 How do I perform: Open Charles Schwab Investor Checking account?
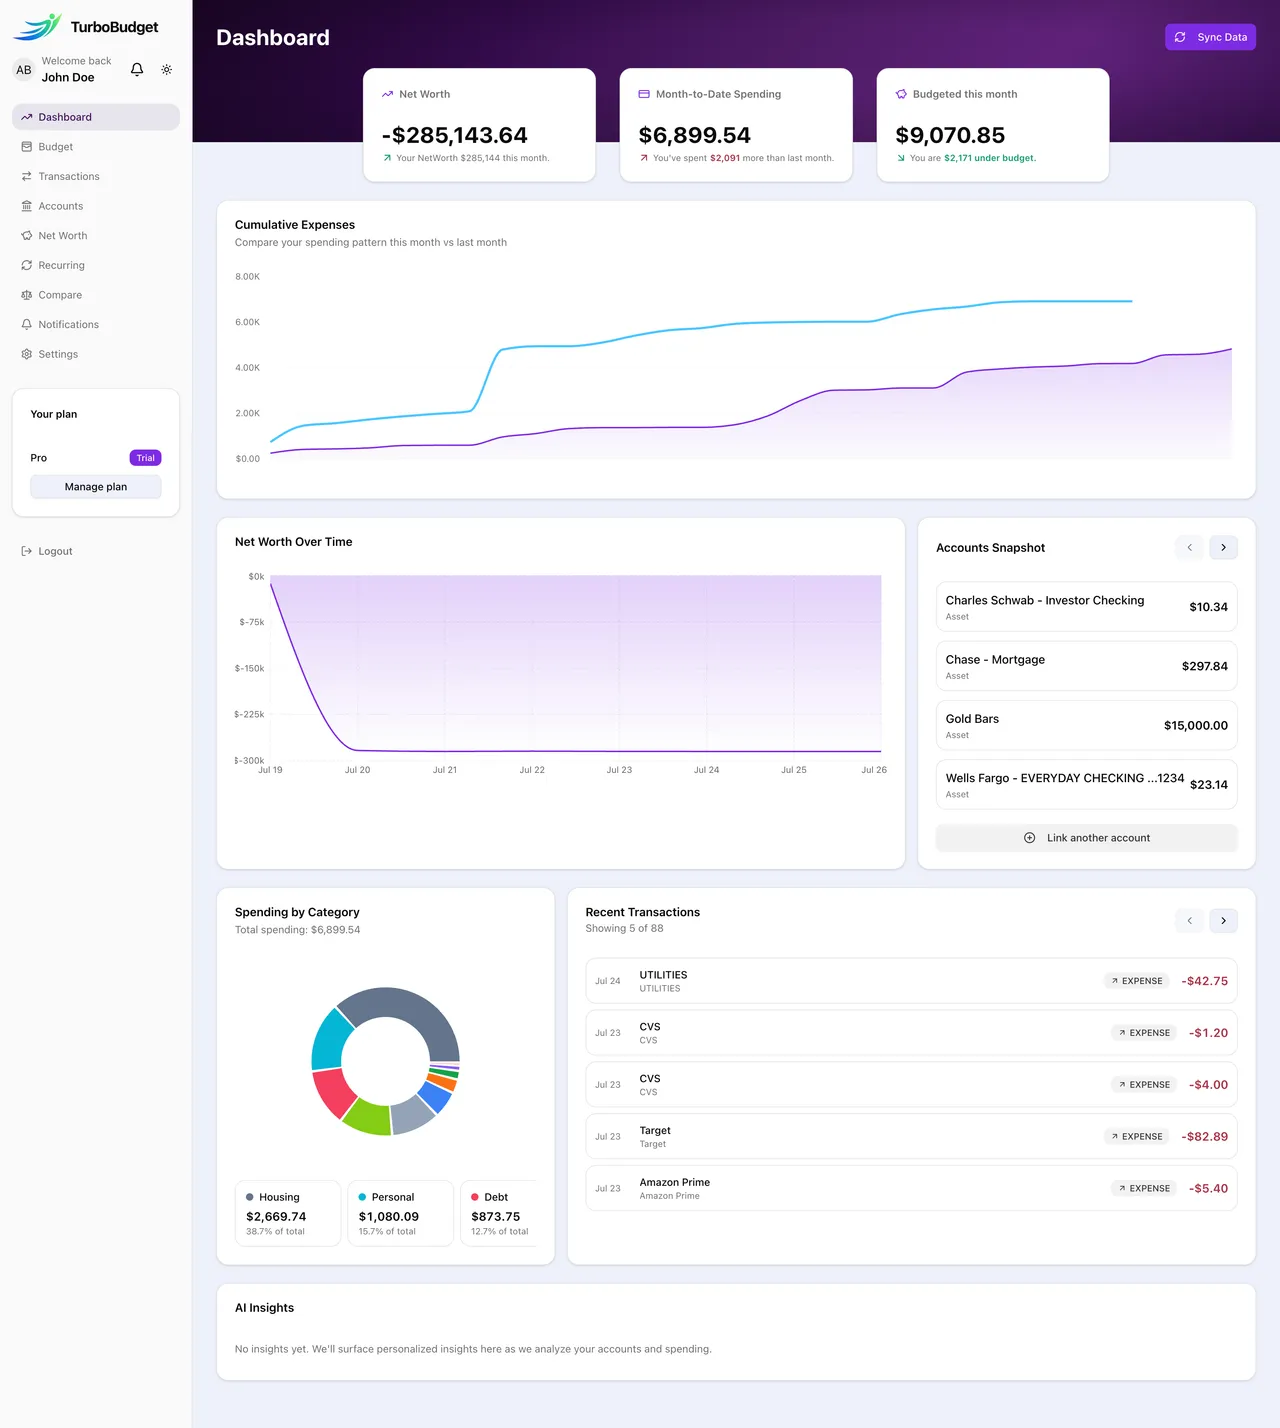click(x=1087, y=607)
